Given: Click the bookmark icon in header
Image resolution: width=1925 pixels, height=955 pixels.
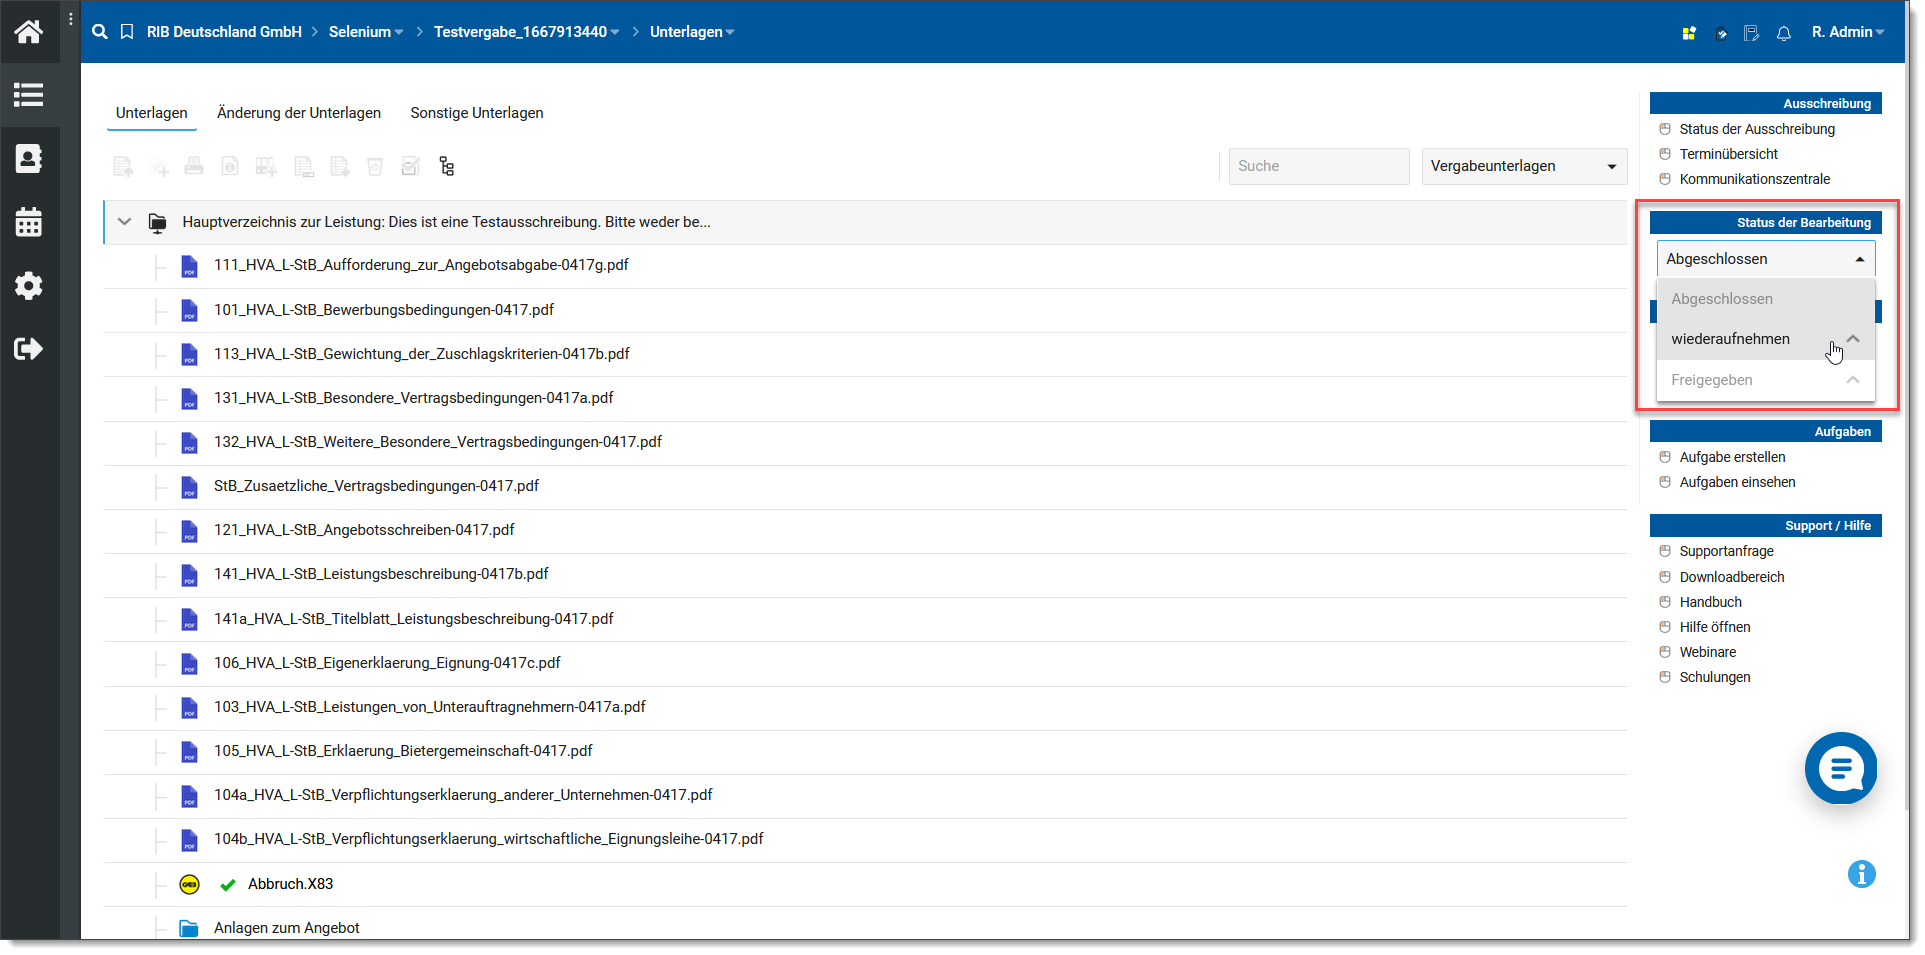Looking at the screenshot, I should (x=127, y=32).
